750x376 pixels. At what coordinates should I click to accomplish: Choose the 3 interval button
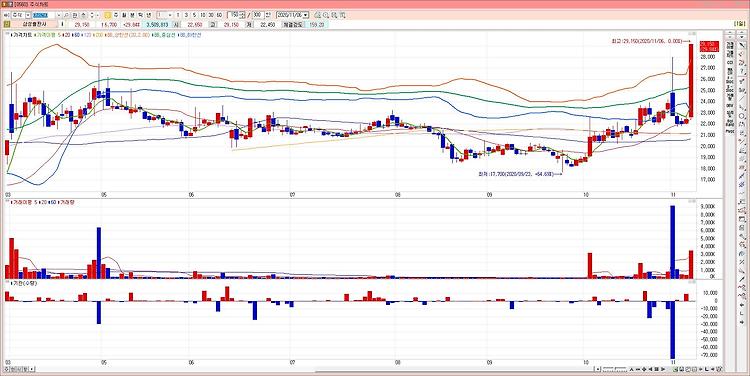tap(186, 15)
